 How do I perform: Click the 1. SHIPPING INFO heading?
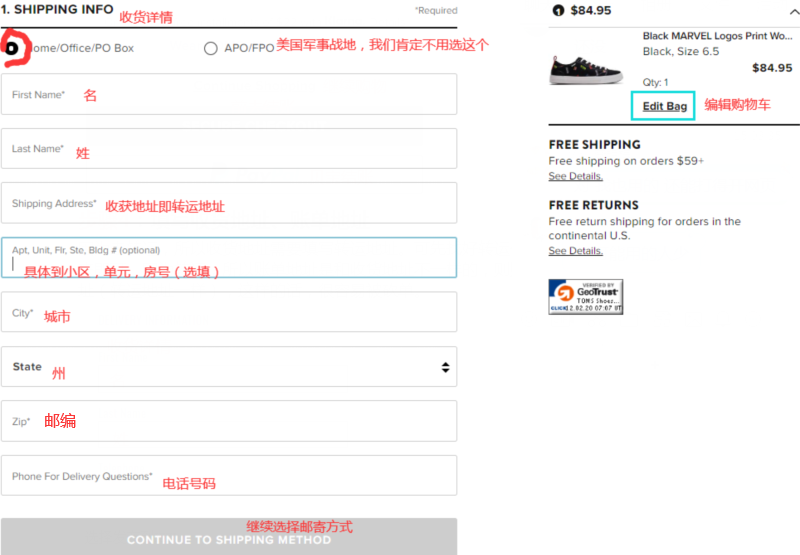point(57,10)
